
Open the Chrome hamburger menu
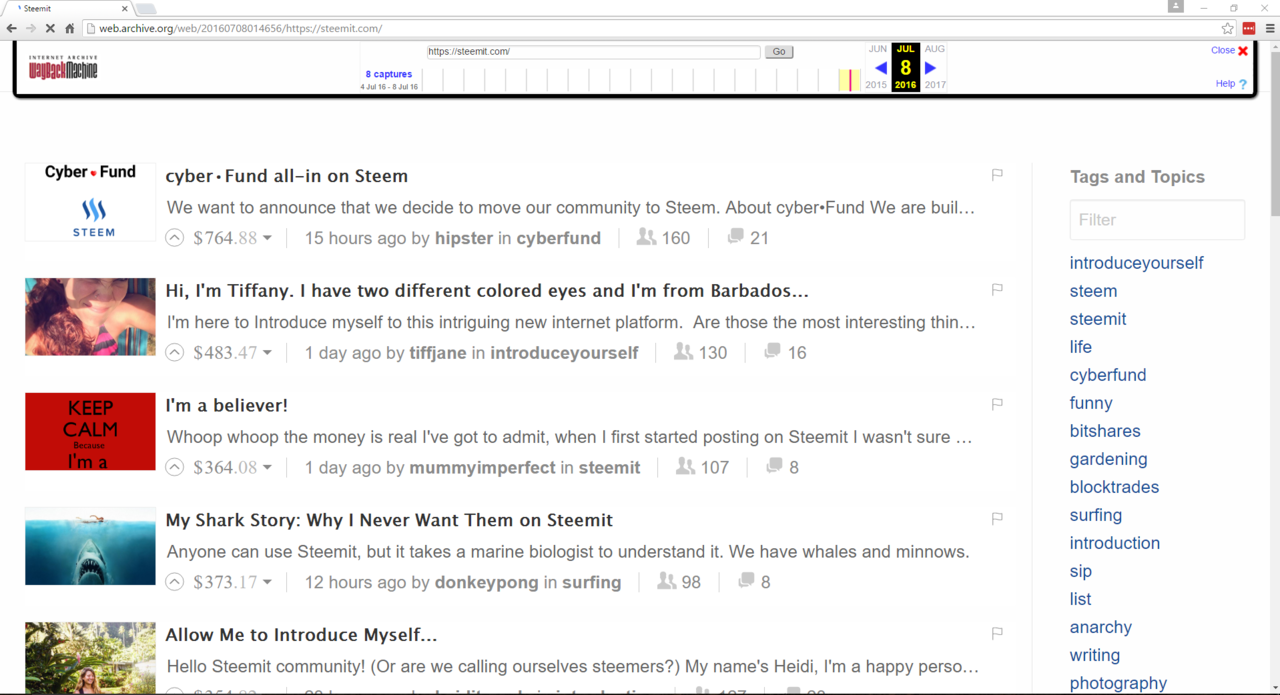[1270, 28]
